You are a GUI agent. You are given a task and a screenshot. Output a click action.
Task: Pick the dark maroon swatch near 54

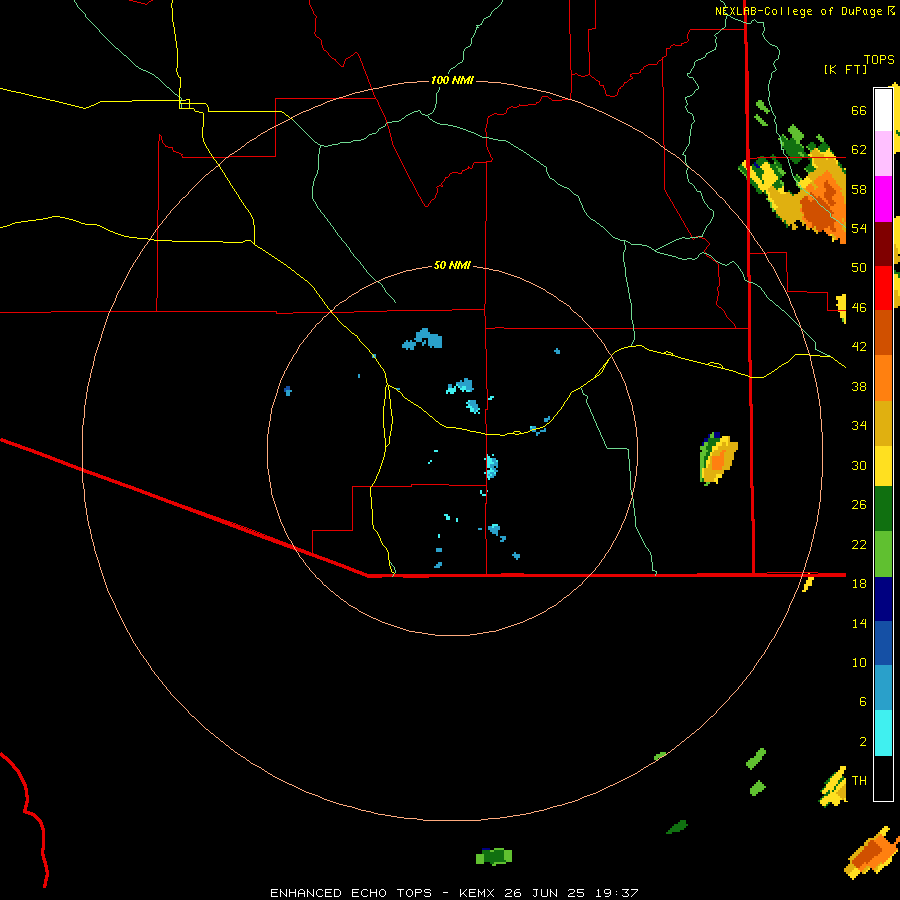(x=883, y=243)
